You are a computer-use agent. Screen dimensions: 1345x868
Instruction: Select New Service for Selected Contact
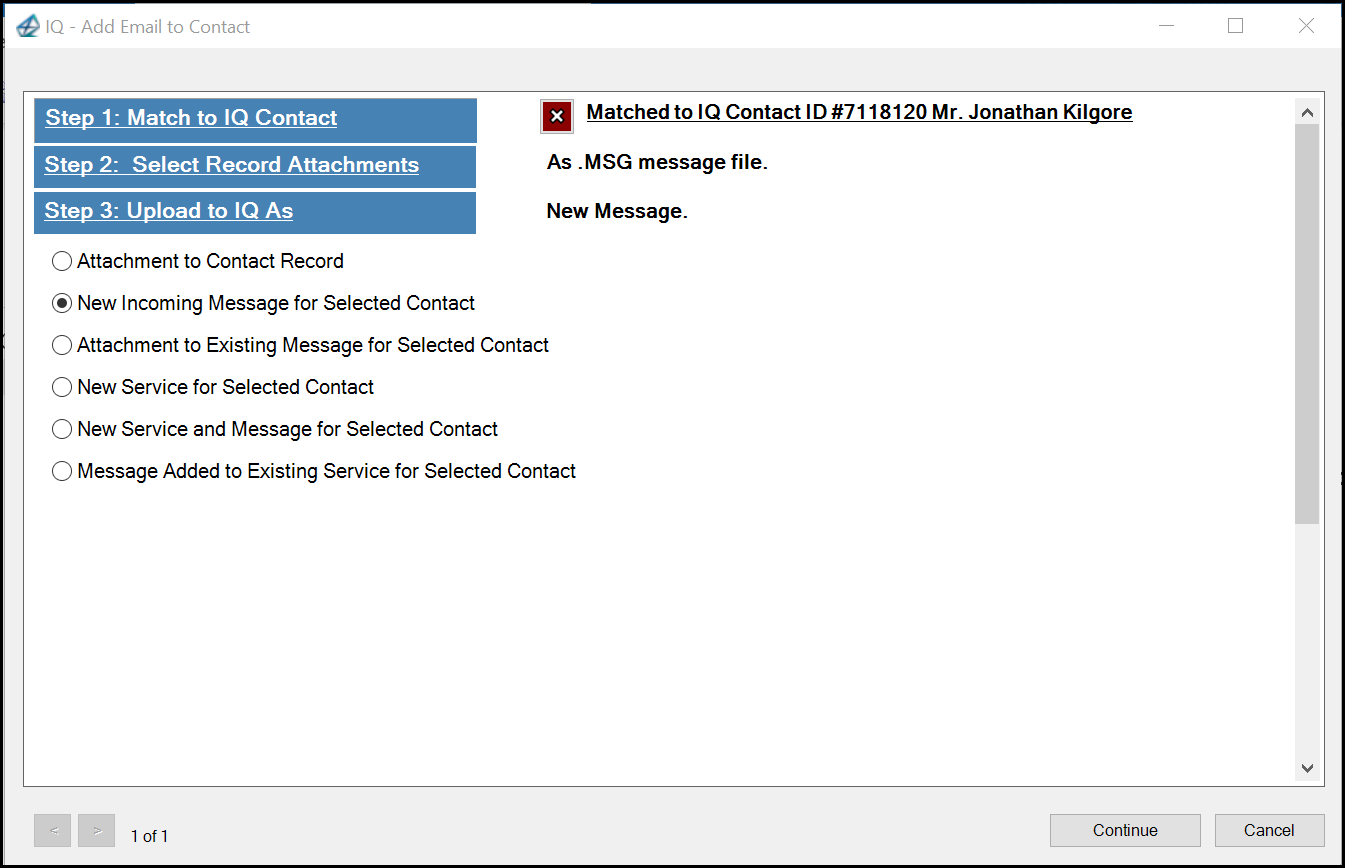213,387
